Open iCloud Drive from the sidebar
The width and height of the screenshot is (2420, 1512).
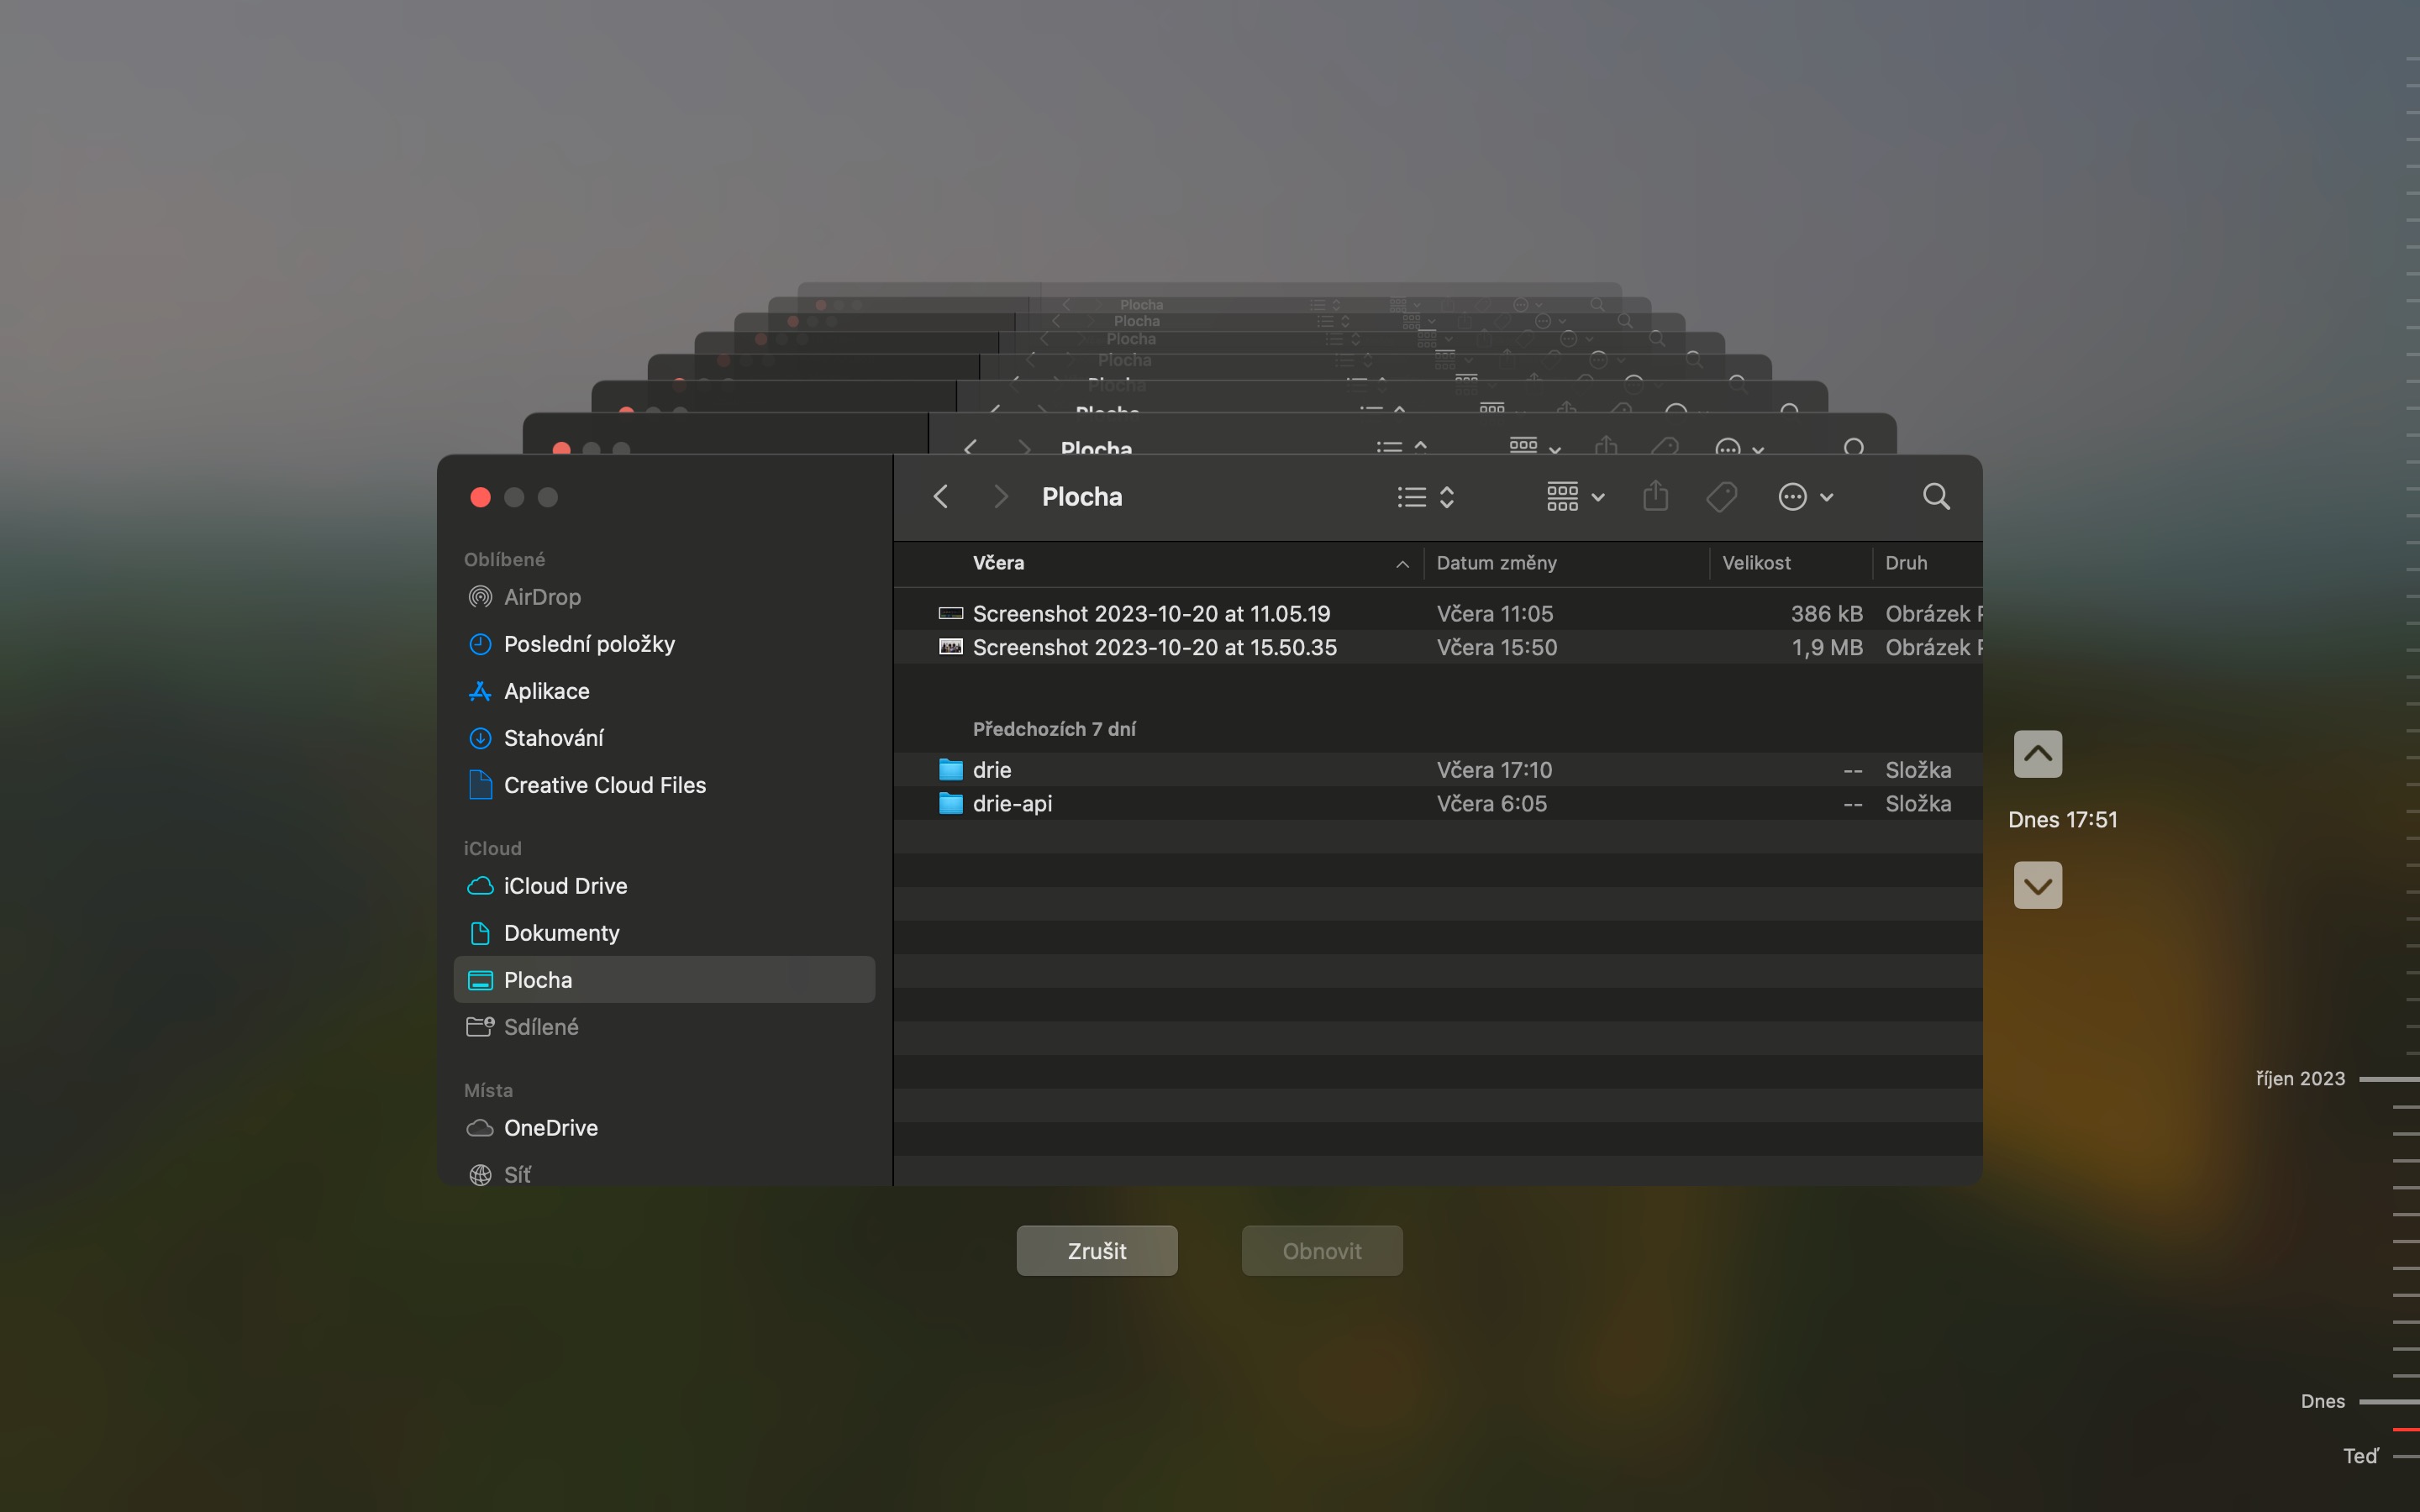(x=566, y=885)
